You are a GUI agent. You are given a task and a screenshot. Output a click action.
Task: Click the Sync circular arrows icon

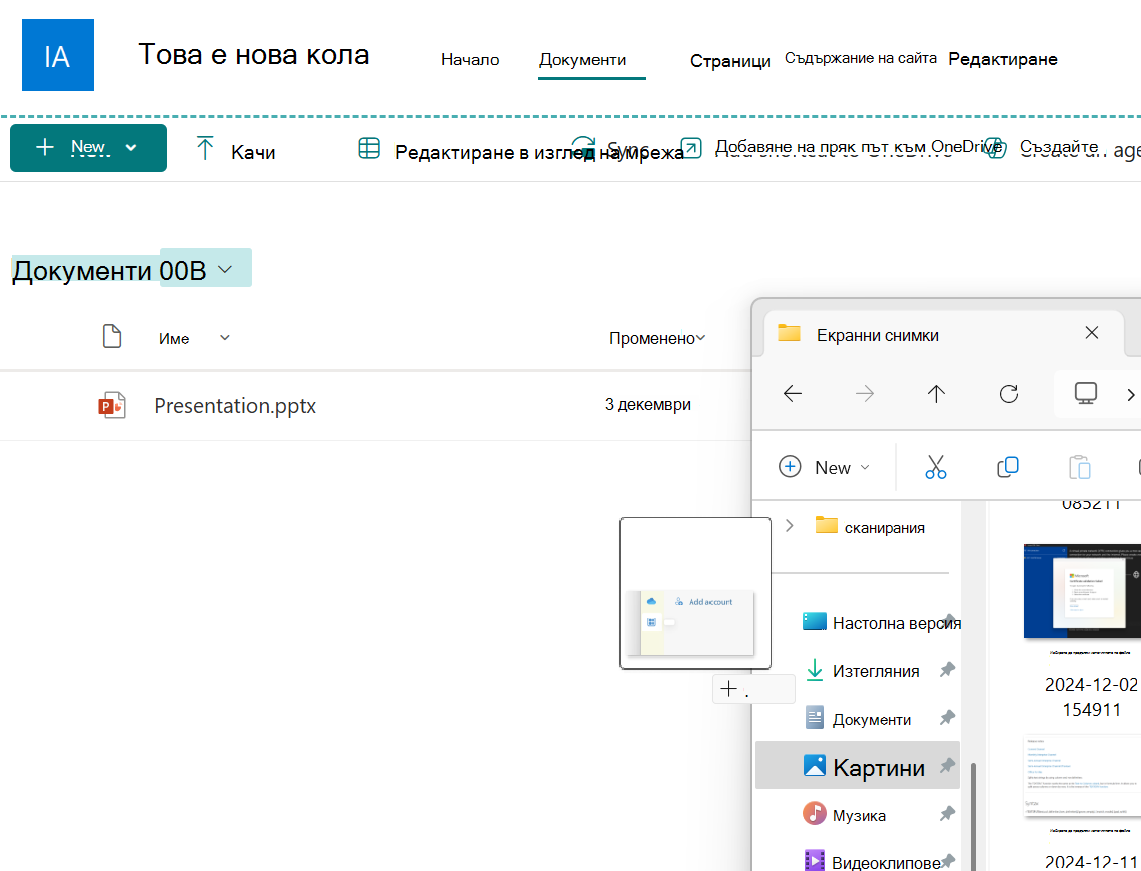click(583, 148)
